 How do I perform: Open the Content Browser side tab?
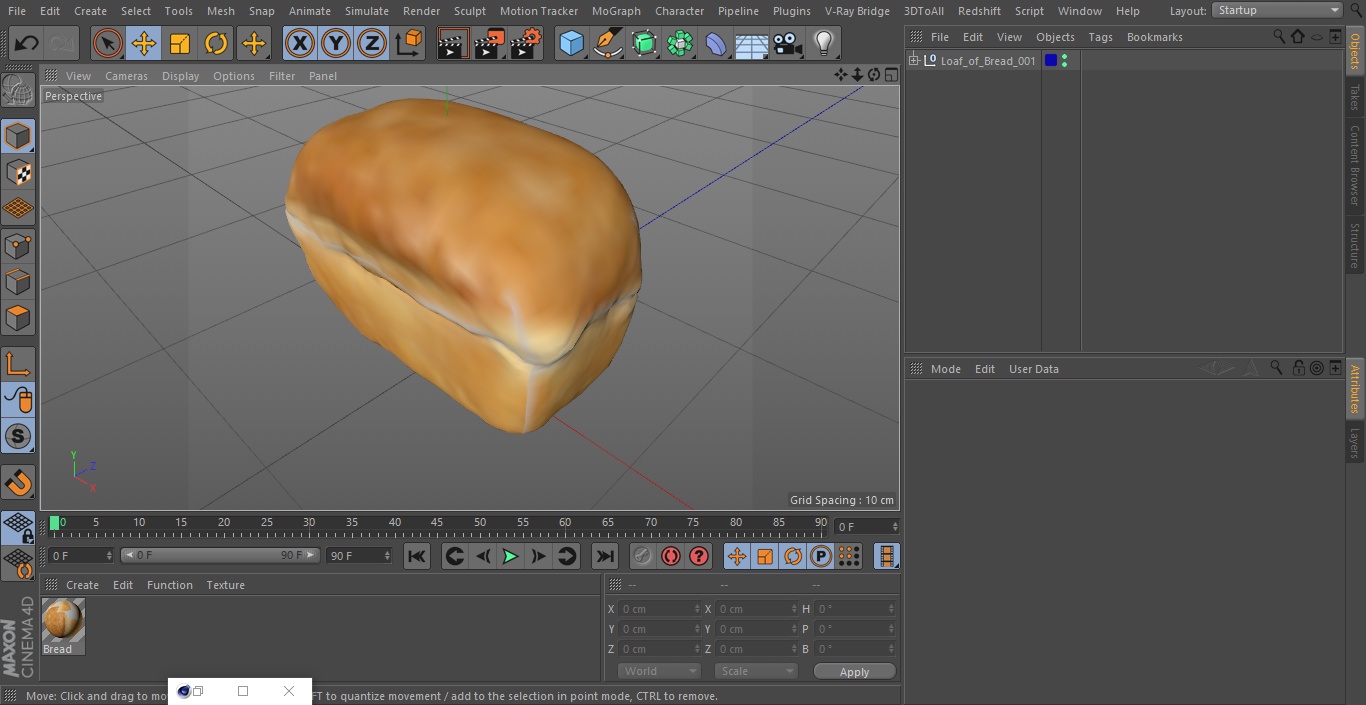point(1355,165)
